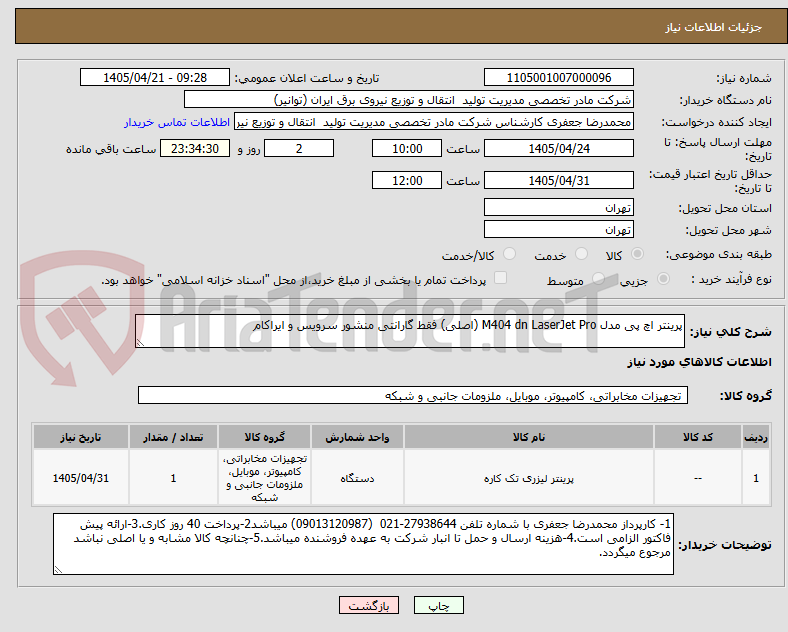Click the announcement date field 1405/04/21 - 09:28
788x632 pixels.
tap(155, 78)
